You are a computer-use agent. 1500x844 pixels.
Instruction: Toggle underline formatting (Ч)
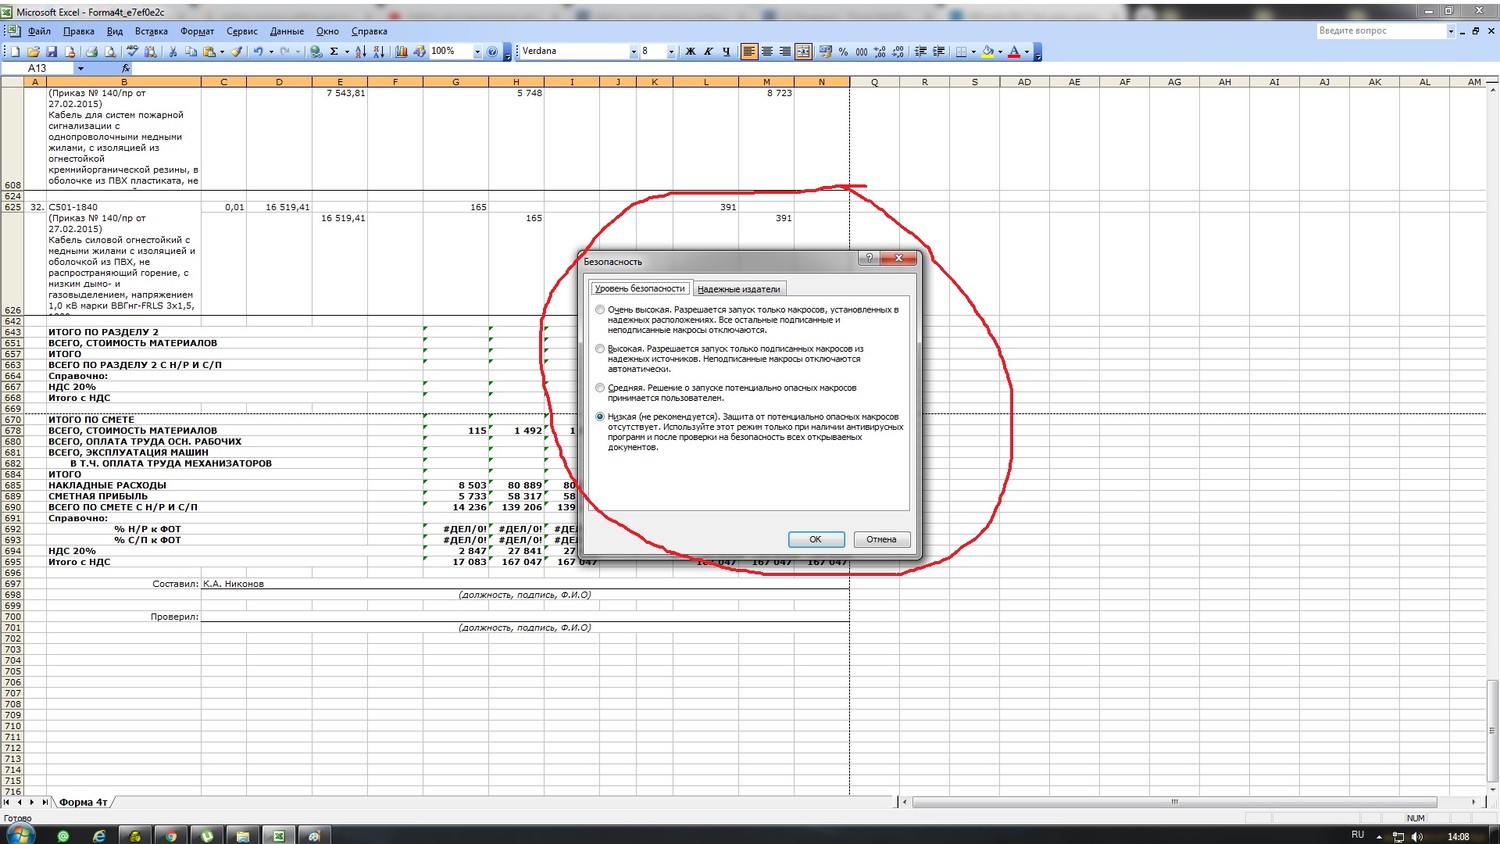(x=726, y=51)
